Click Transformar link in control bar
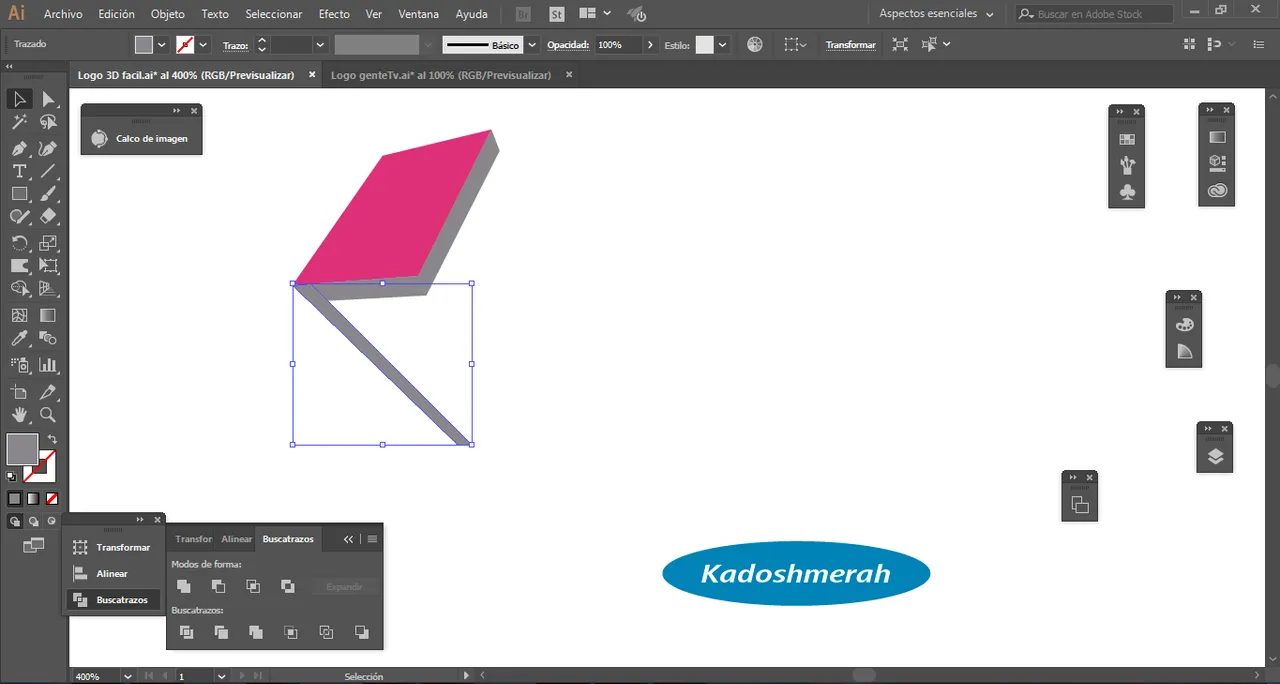This screenshot has height=684, width=1280. tap(850, 45)
